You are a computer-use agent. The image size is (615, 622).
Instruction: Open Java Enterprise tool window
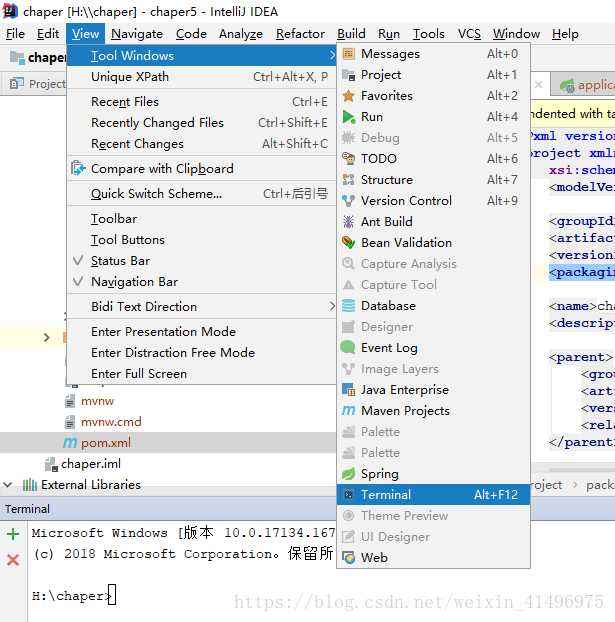[x=433, y=390]
